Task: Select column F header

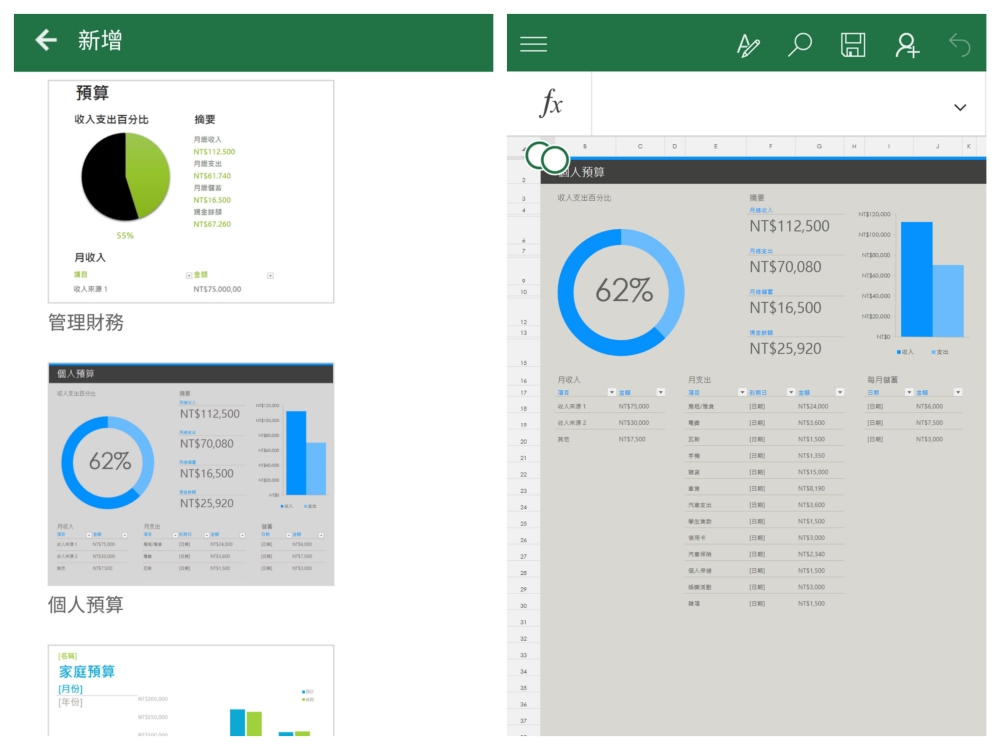Action: [772, 147]
